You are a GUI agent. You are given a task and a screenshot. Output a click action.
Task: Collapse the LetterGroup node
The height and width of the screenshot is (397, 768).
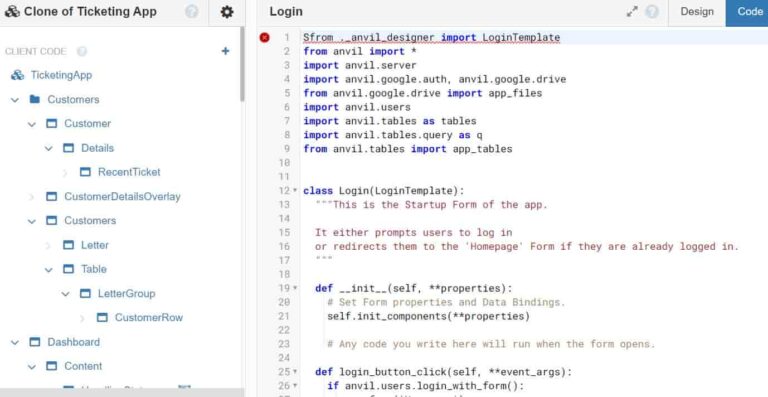tap(65, 294)
